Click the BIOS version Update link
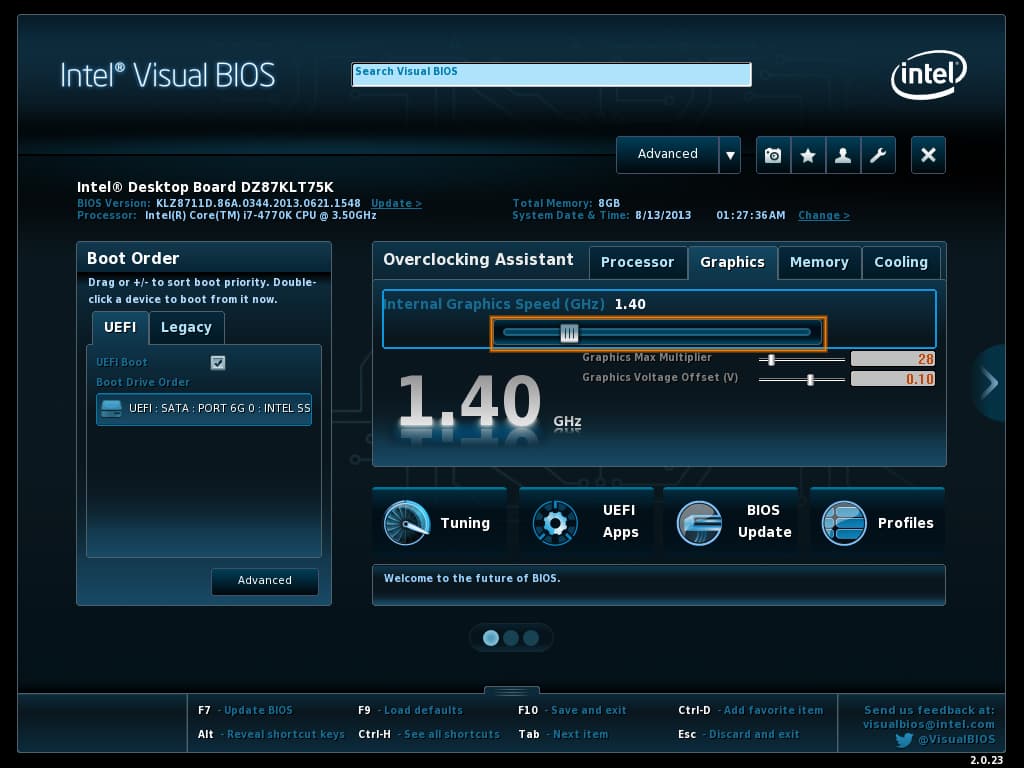 (396, 203)
